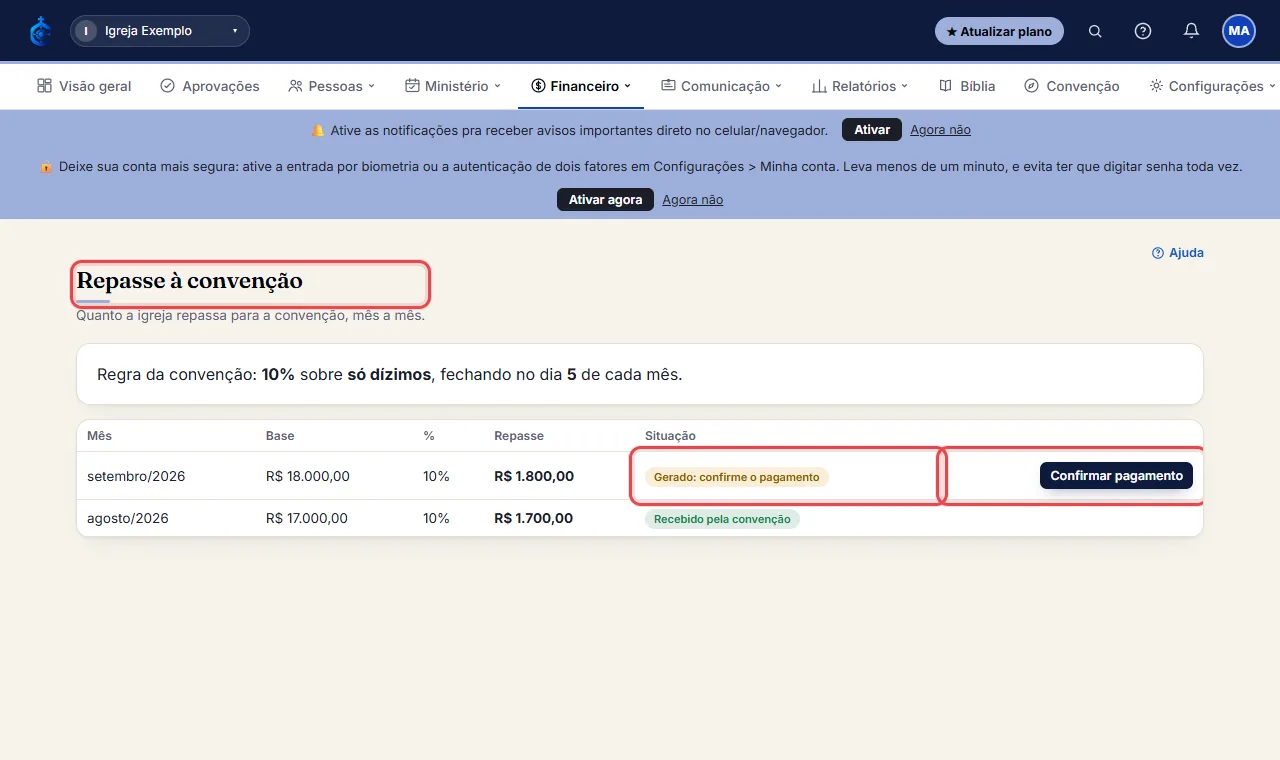
Task: Confirm payment for setembro/2026
Action: pos(1116,476)
